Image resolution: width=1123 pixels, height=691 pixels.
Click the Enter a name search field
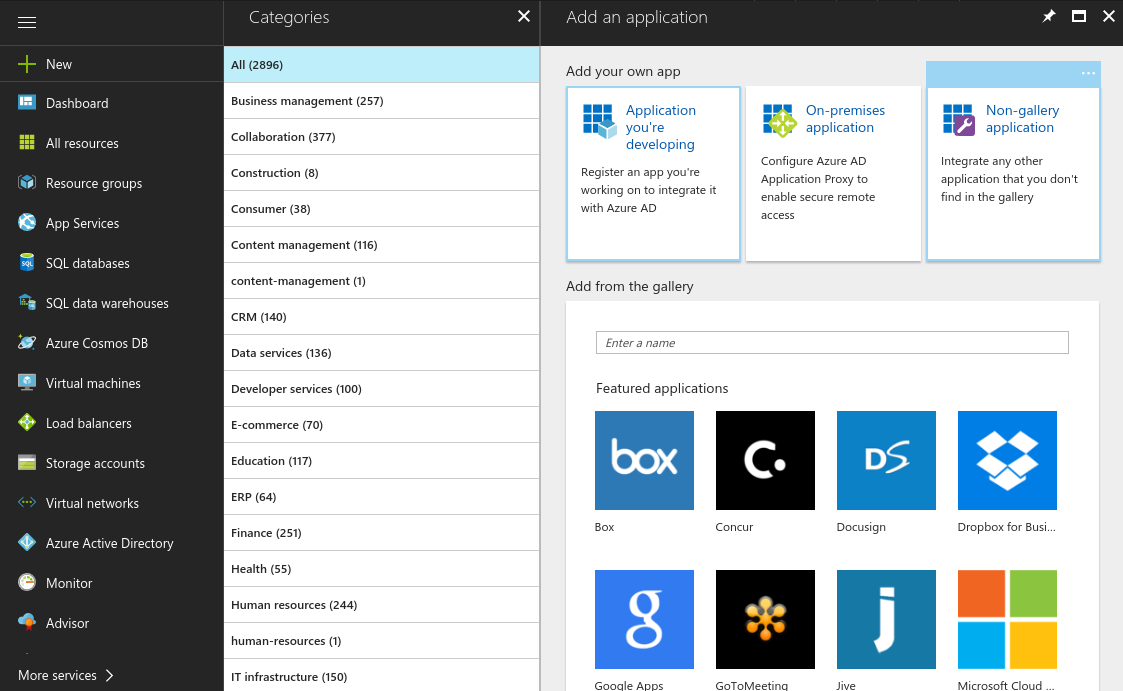(832, 343)
